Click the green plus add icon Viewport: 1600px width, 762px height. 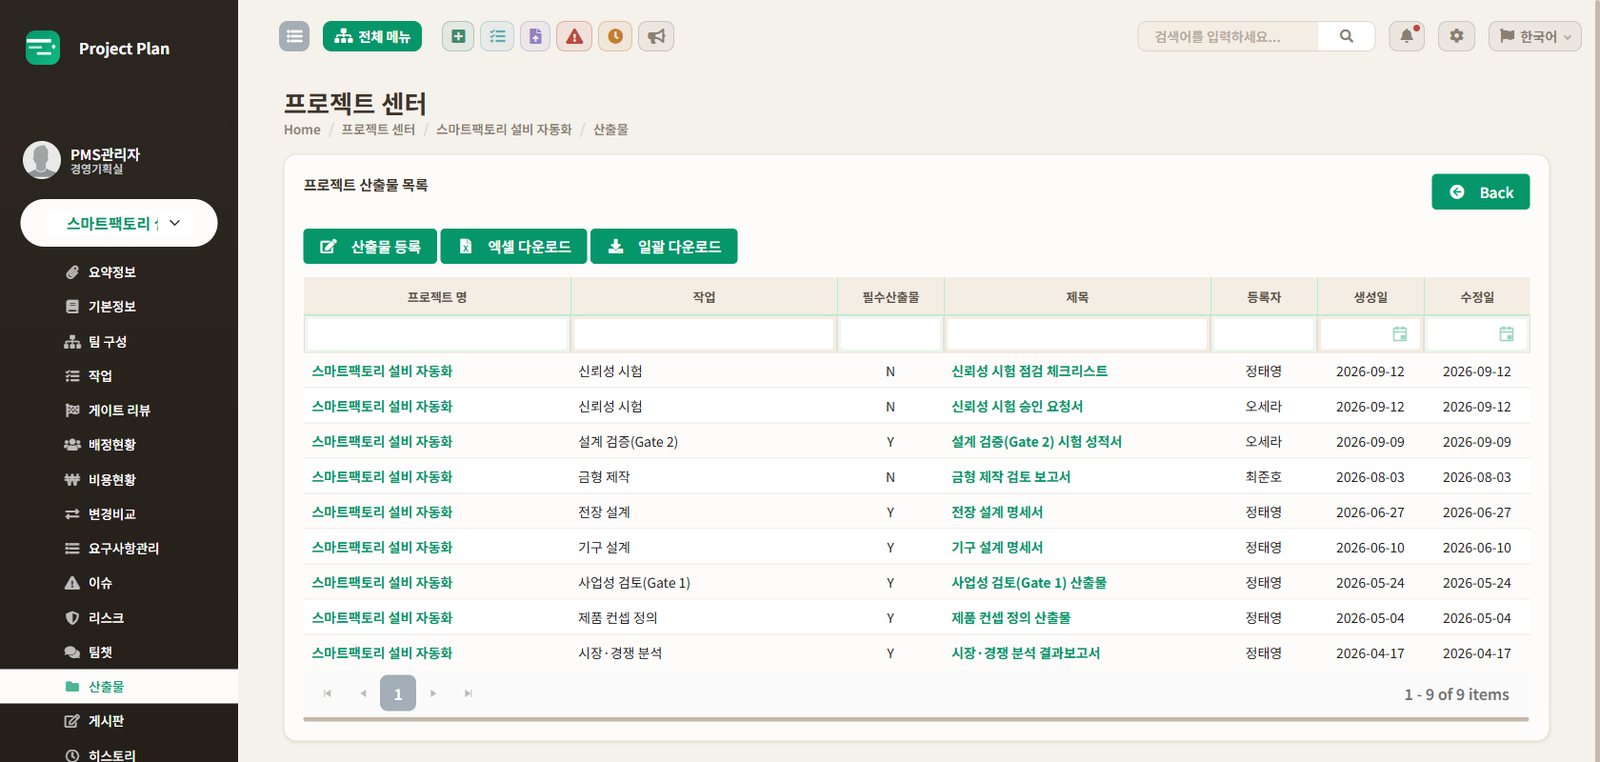tap(458, 36)
